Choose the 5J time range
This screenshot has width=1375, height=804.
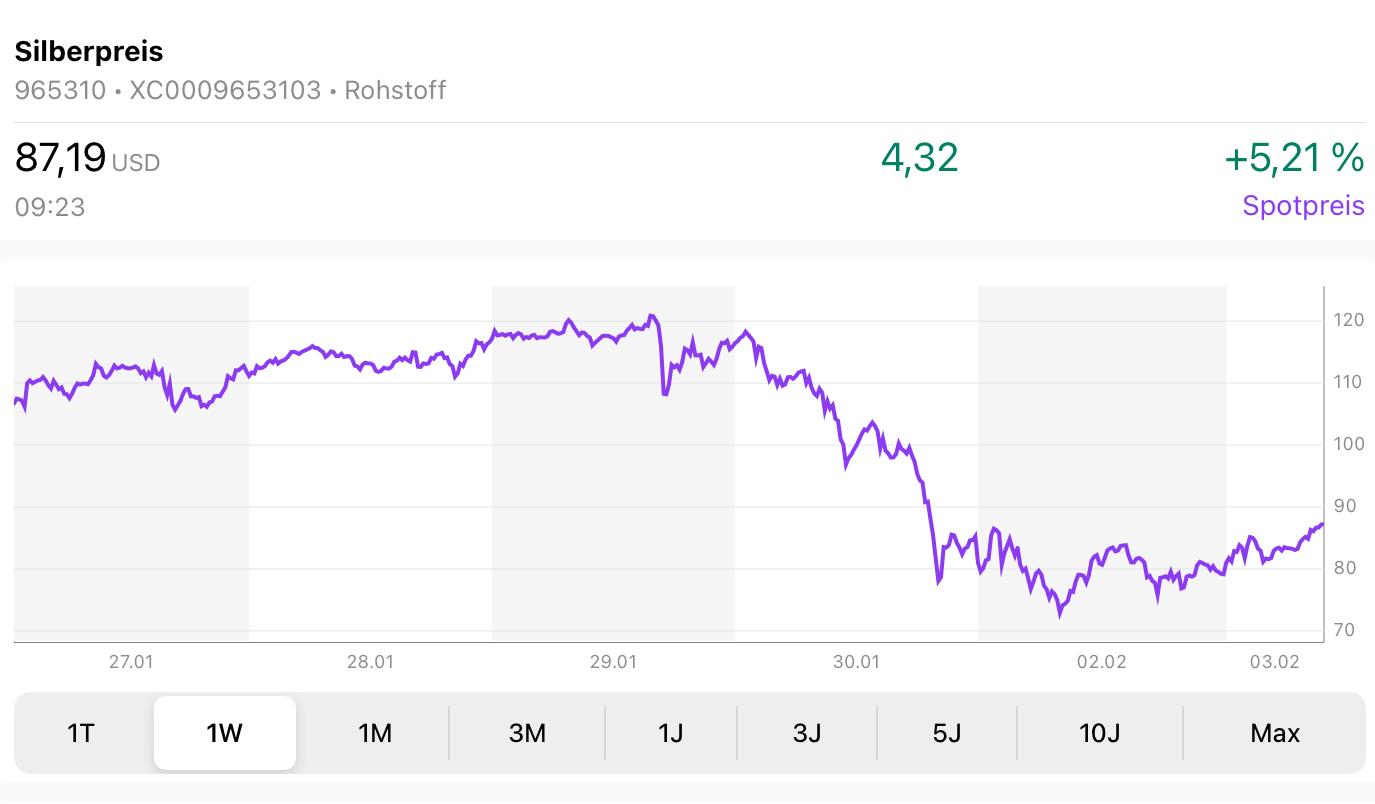(x=947, y=733)
